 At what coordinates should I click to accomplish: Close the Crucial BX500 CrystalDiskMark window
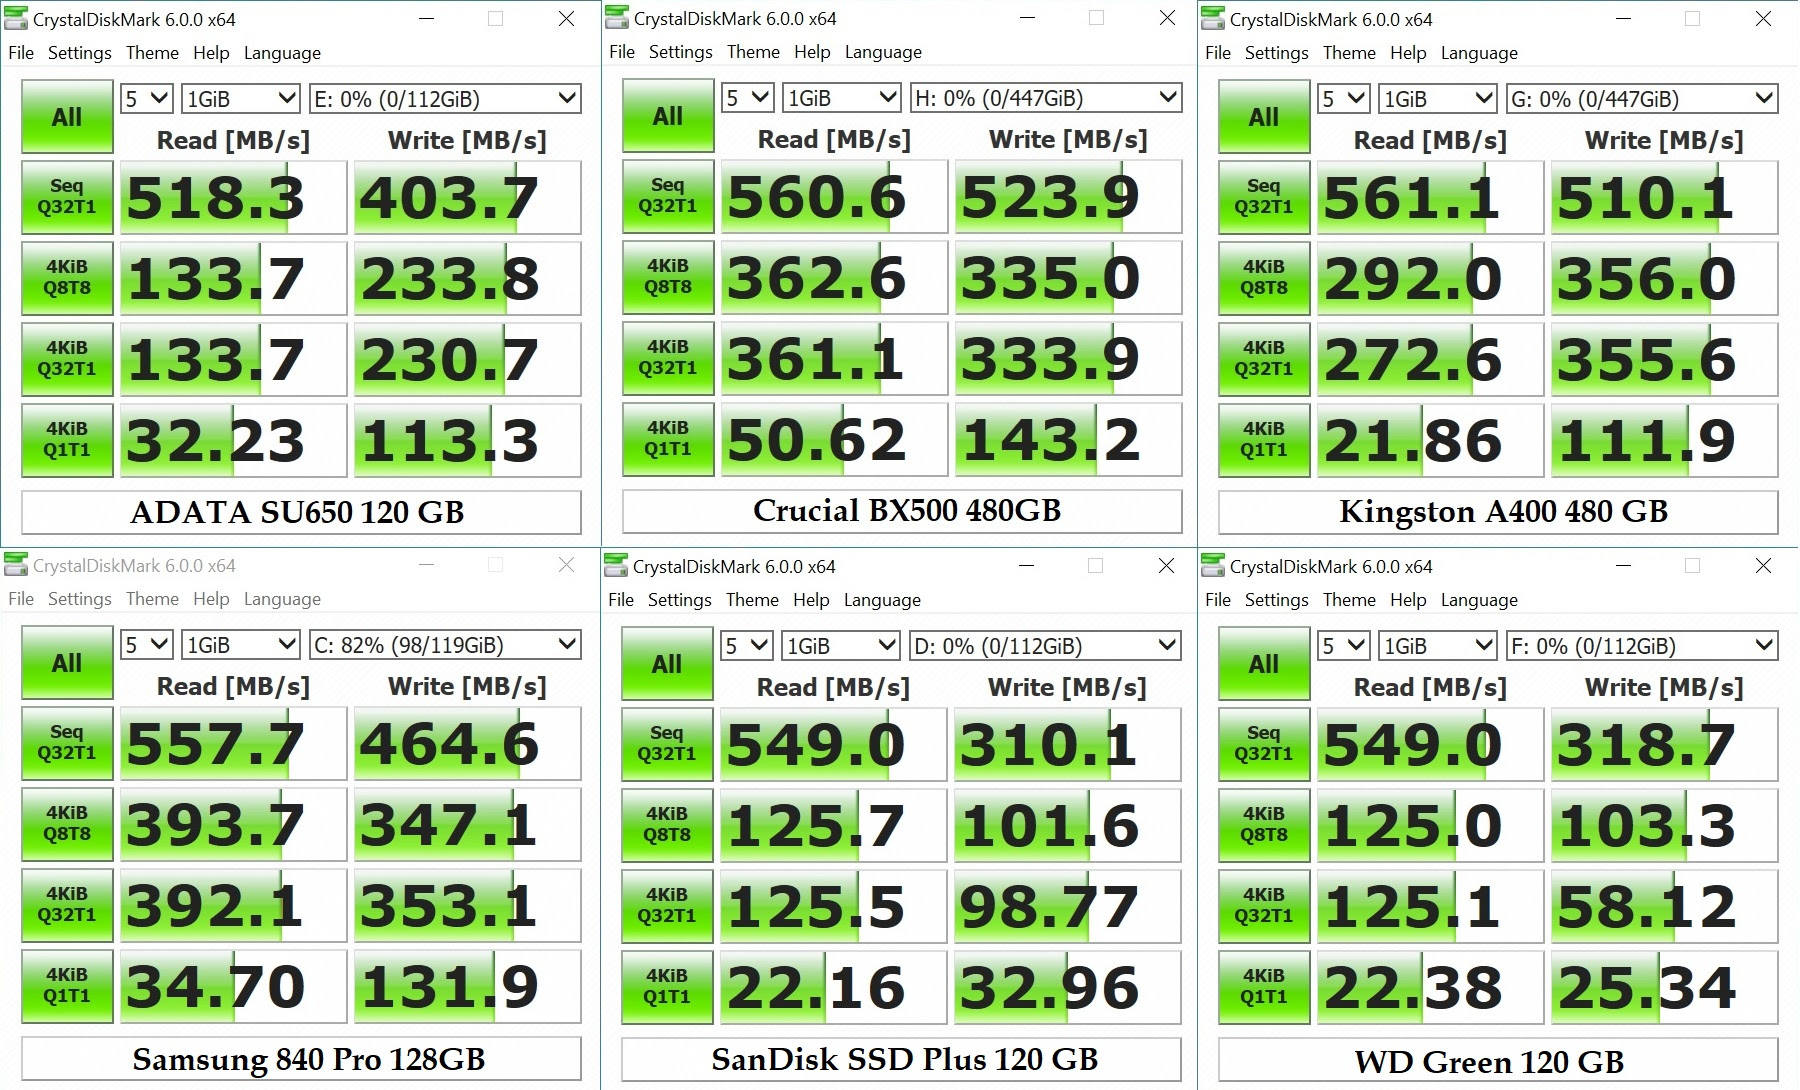[1167, 18]
